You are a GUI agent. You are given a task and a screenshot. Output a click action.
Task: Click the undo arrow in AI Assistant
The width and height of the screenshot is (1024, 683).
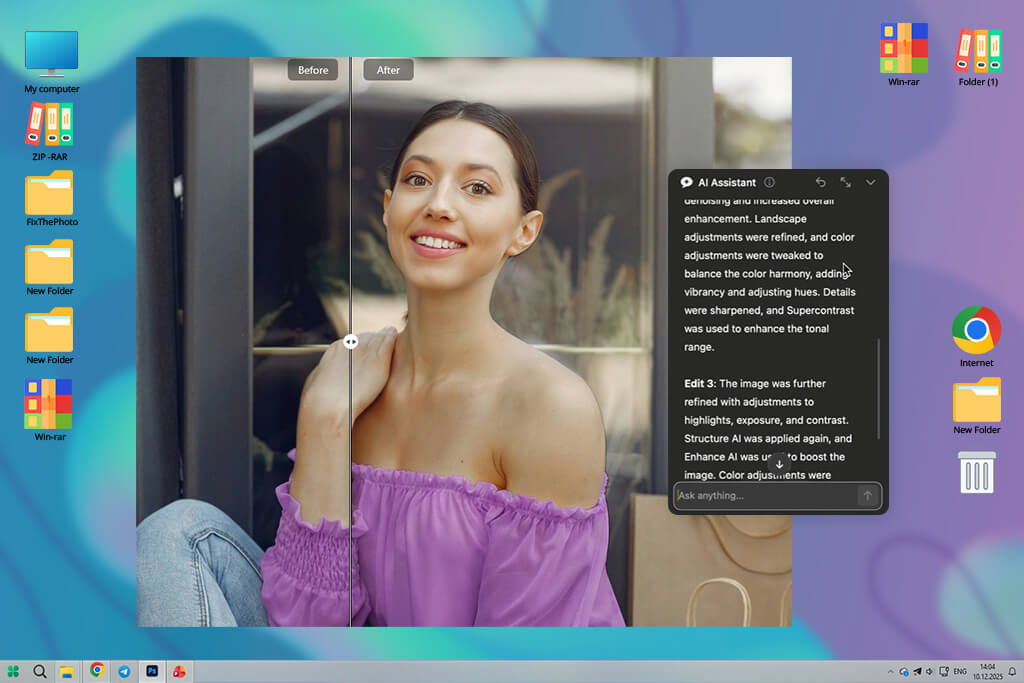tap(821, 182)
